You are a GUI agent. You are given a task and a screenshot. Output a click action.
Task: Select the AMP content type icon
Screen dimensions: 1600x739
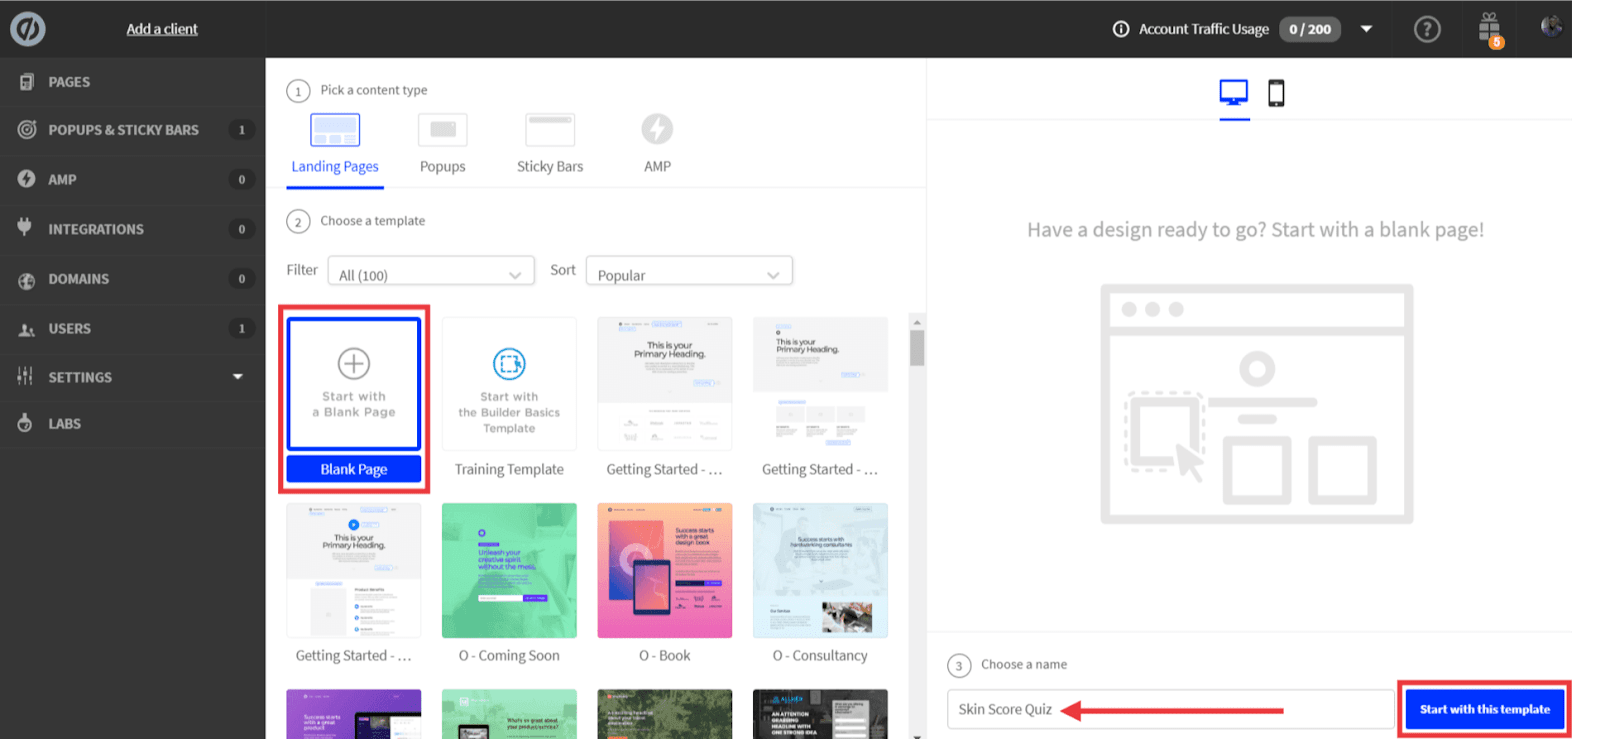tap(657, 129)
